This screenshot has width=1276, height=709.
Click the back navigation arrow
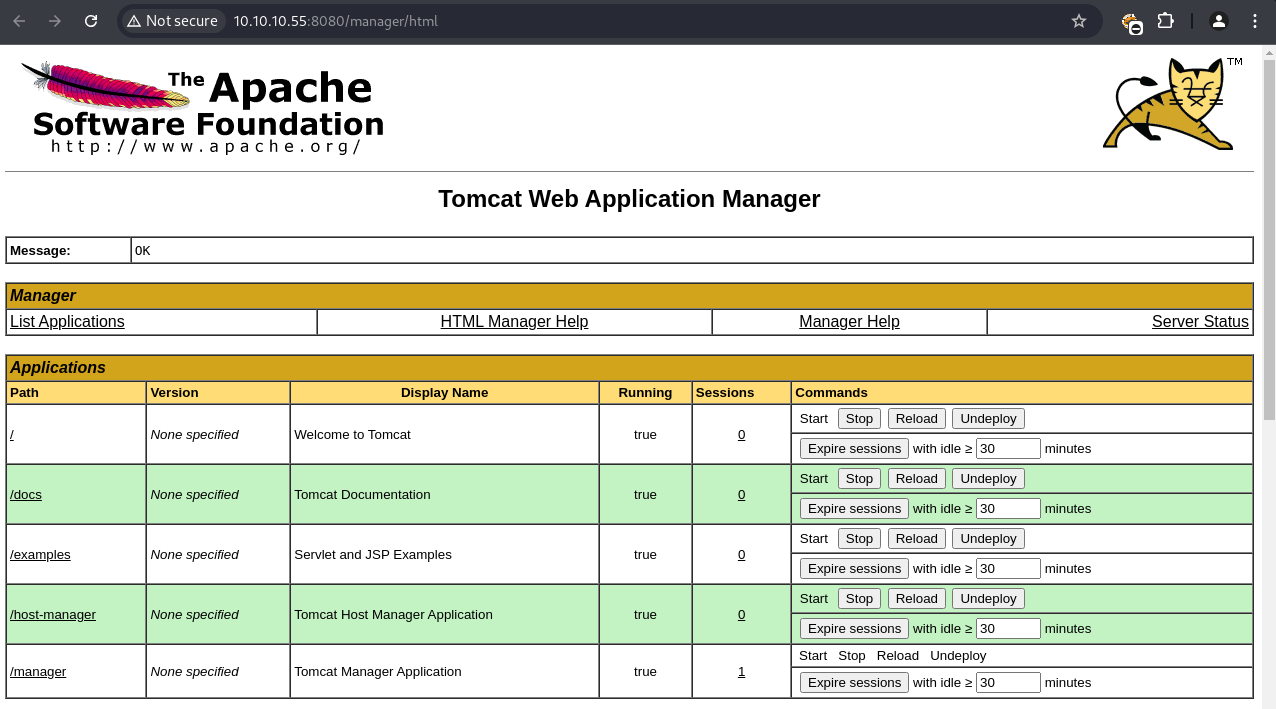[x=19, y=21]
